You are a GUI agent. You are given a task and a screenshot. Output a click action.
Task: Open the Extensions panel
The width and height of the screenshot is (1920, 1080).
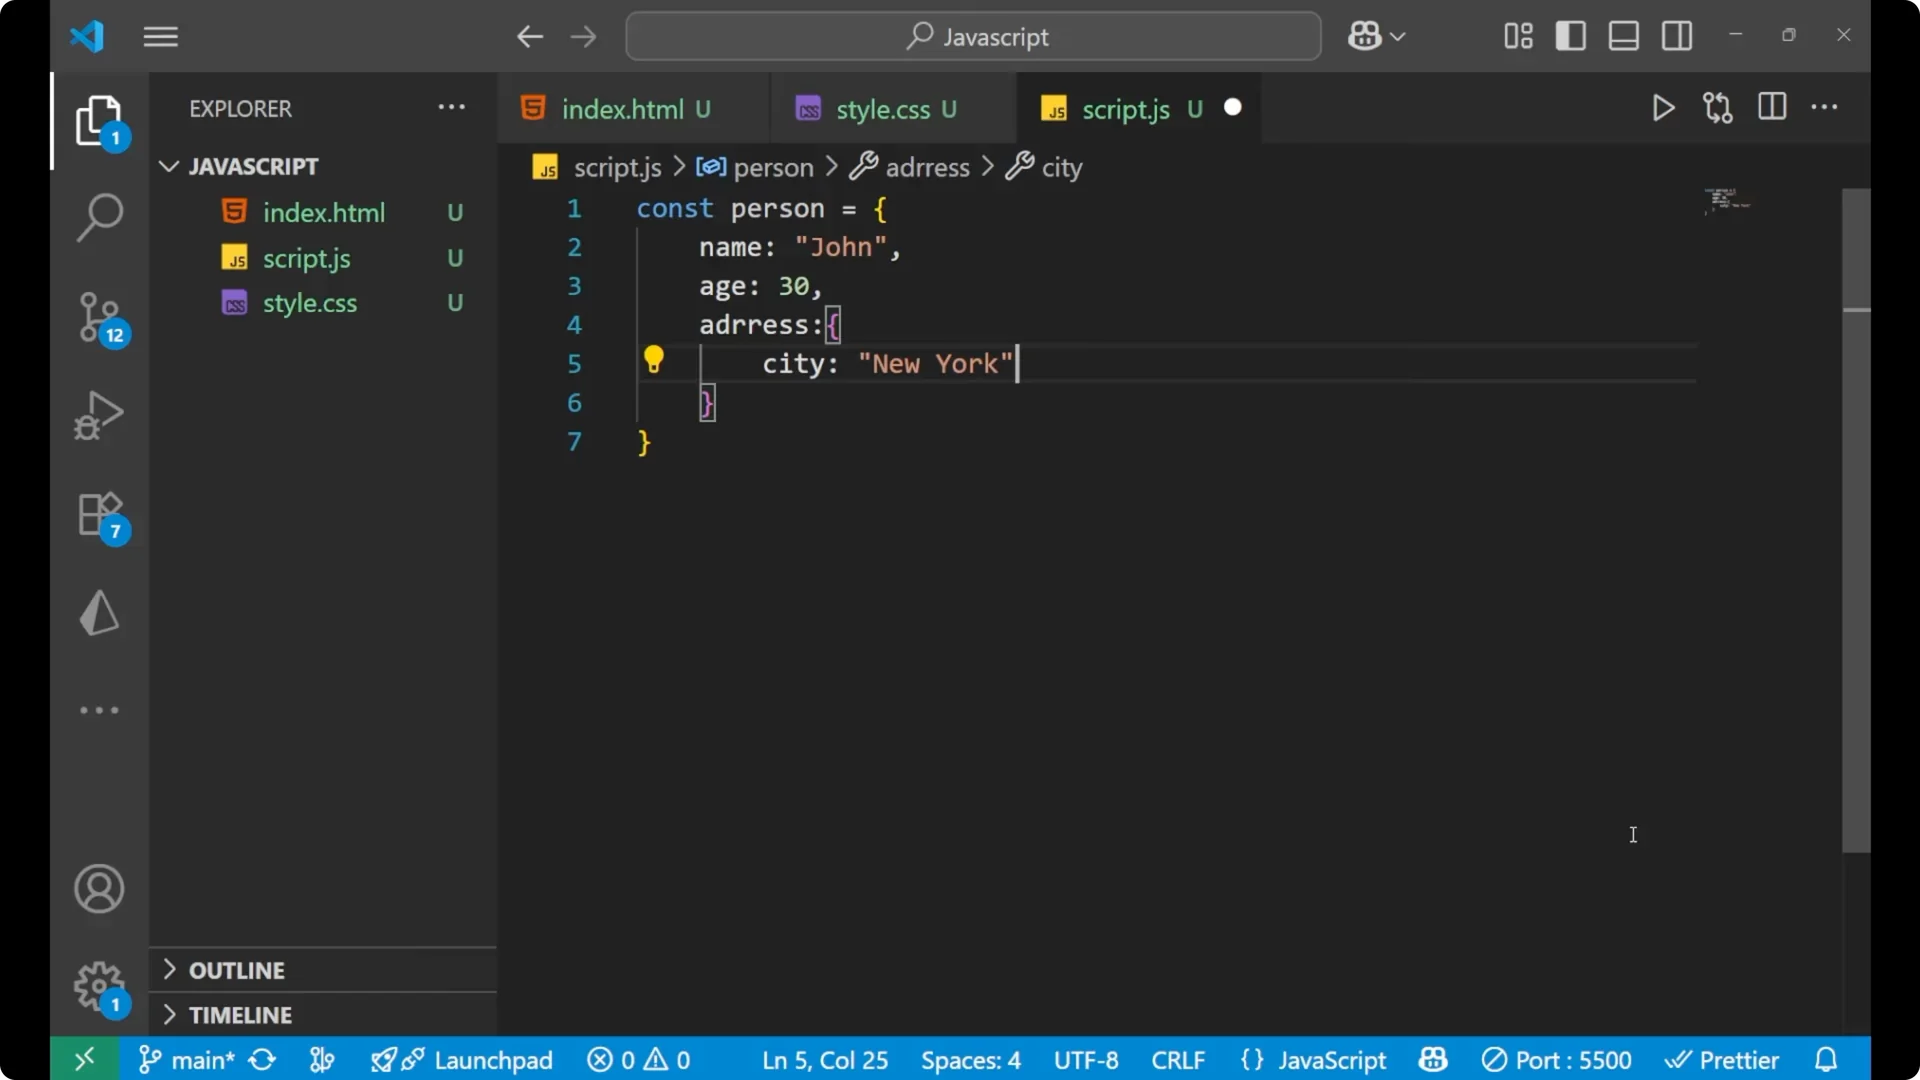tap(99, 514)
